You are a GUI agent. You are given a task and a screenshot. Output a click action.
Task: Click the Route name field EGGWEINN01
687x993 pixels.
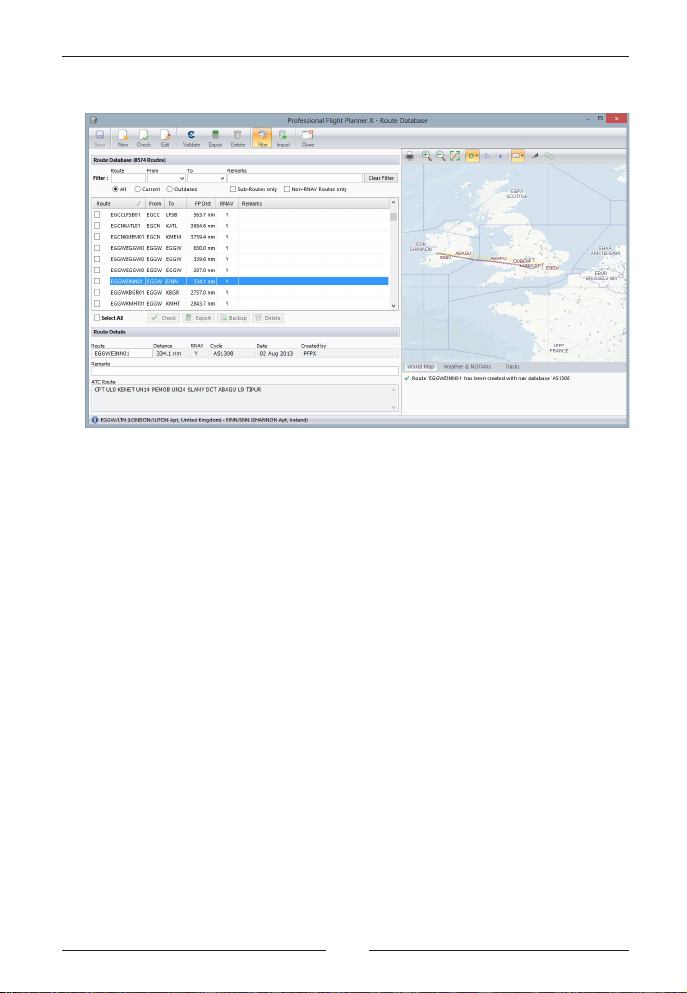coord(122,353)
